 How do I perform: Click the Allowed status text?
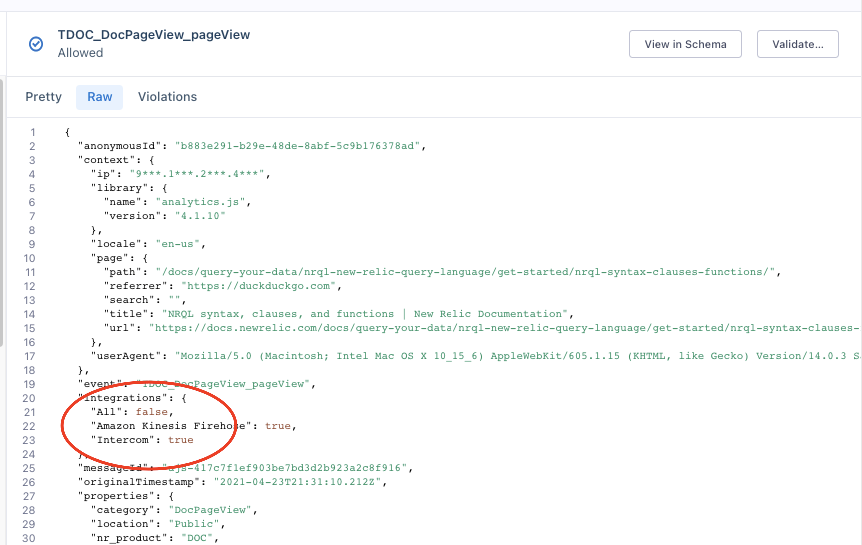80,53
